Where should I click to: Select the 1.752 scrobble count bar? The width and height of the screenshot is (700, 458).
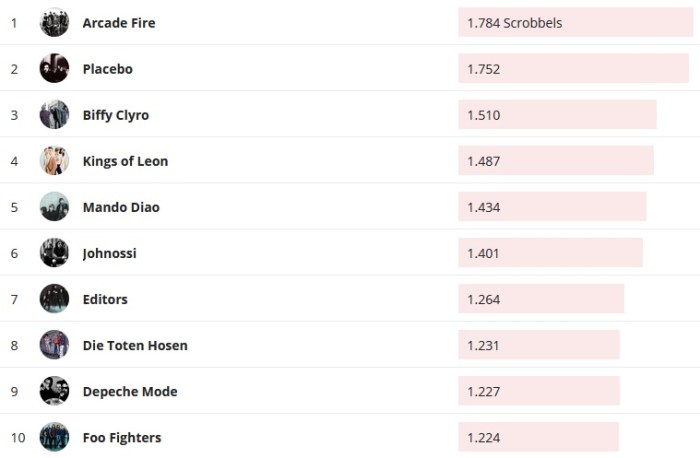click(573, 69)
